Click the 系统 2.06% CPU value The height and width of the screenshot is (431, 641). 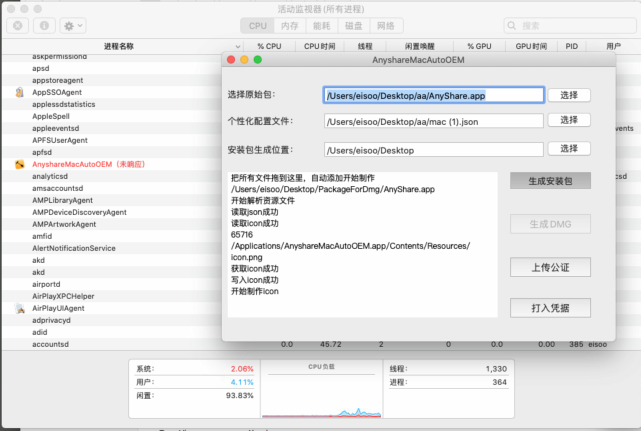click(242, 369)
